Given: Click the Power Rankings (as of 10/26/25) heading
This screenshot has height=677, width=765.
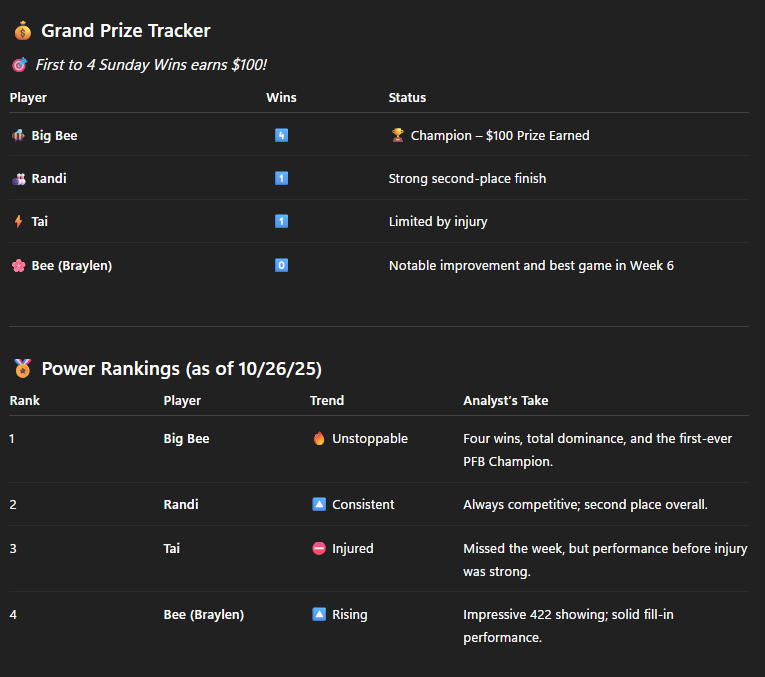Looking at the screenshot, I should [x=181, y=369].
